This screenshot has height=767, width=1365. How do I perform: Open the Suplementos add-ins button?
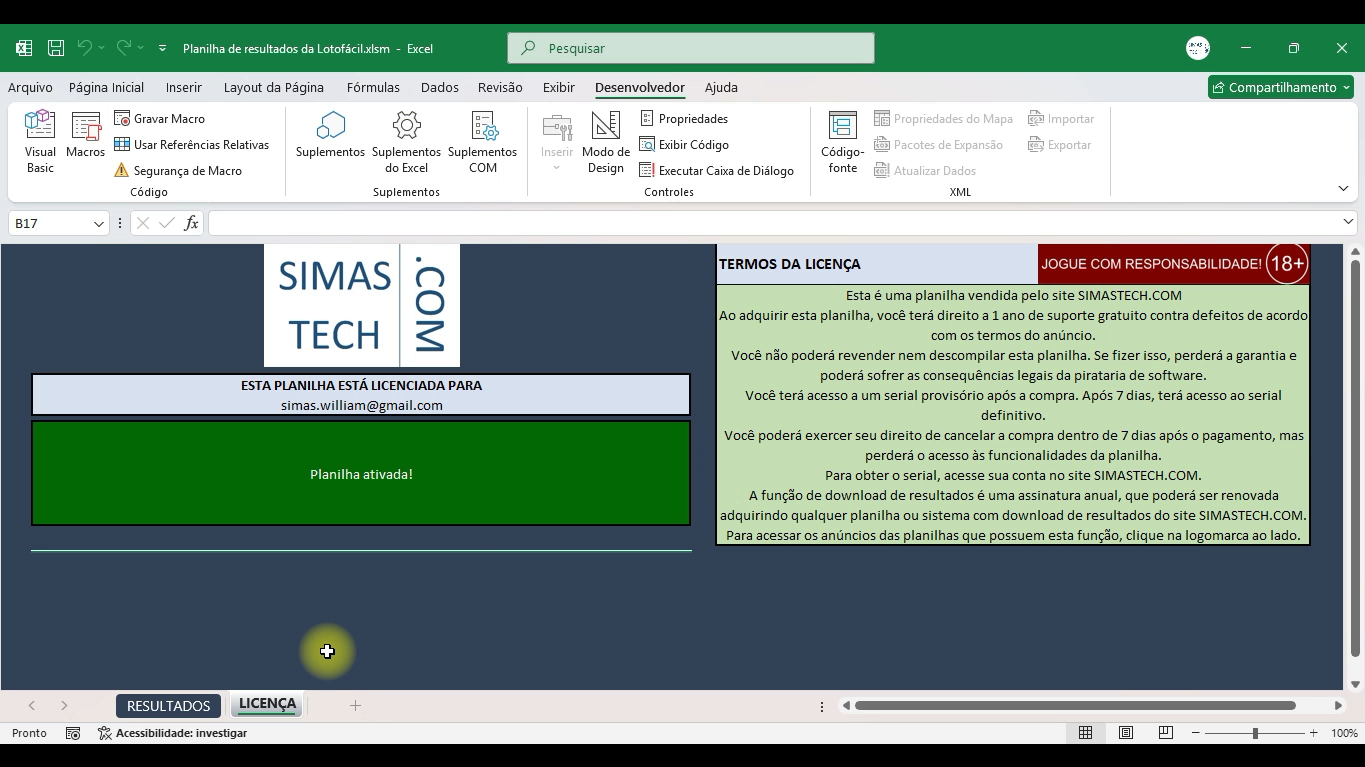click(330, 136)
